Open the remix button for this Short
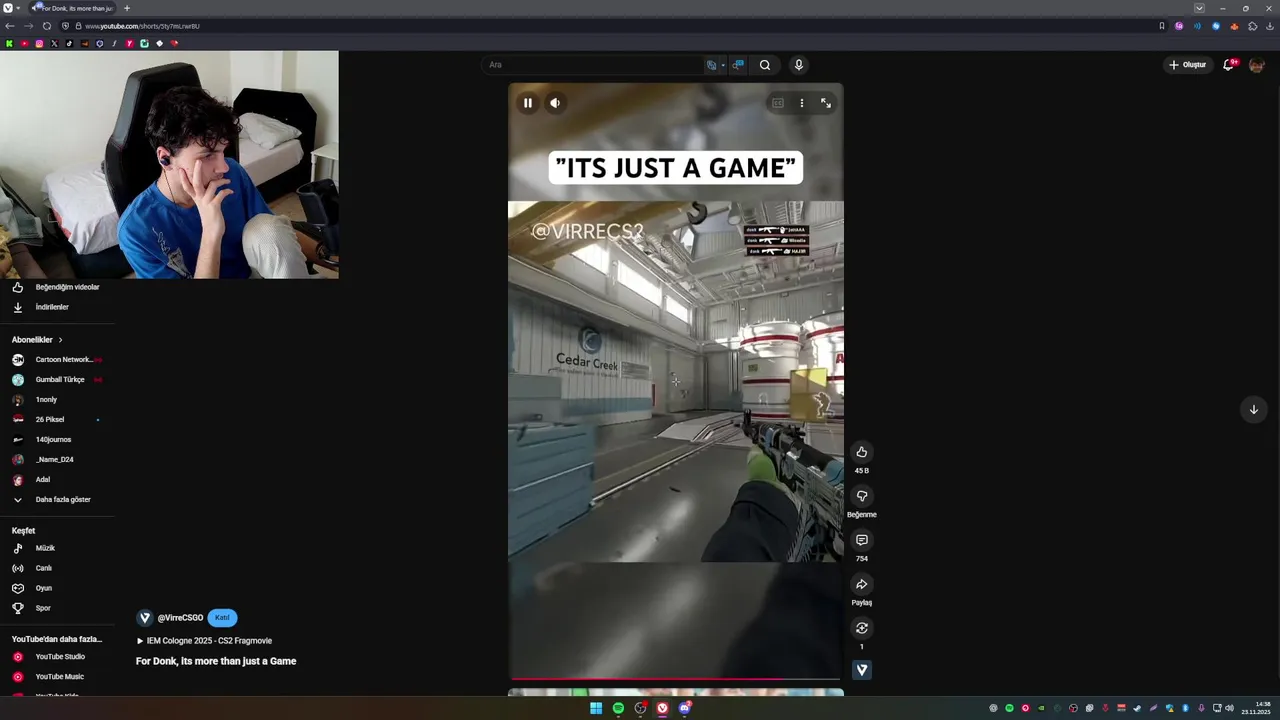This screenshot has width=1280, height=720. (x=861, y=628)
